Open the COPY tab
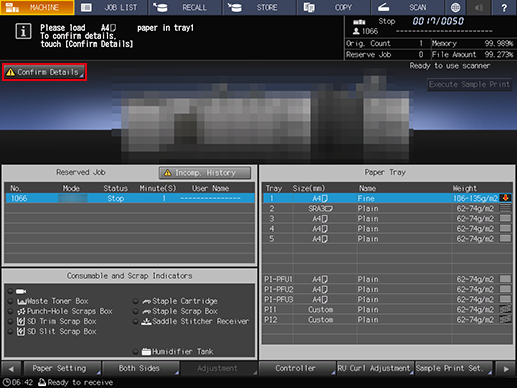Image resolution: width=517 pixels, height=388 pixels. pyautogui.click(x=334, y=7)
